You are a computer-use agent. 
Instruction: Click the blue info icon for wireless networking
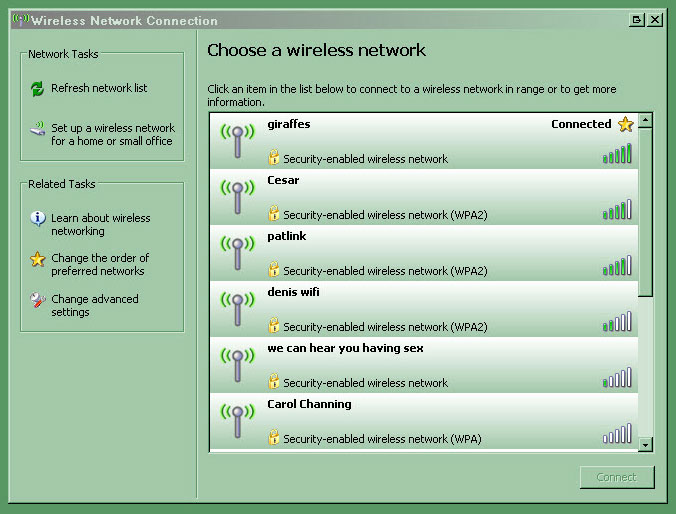tap(38, 219)
